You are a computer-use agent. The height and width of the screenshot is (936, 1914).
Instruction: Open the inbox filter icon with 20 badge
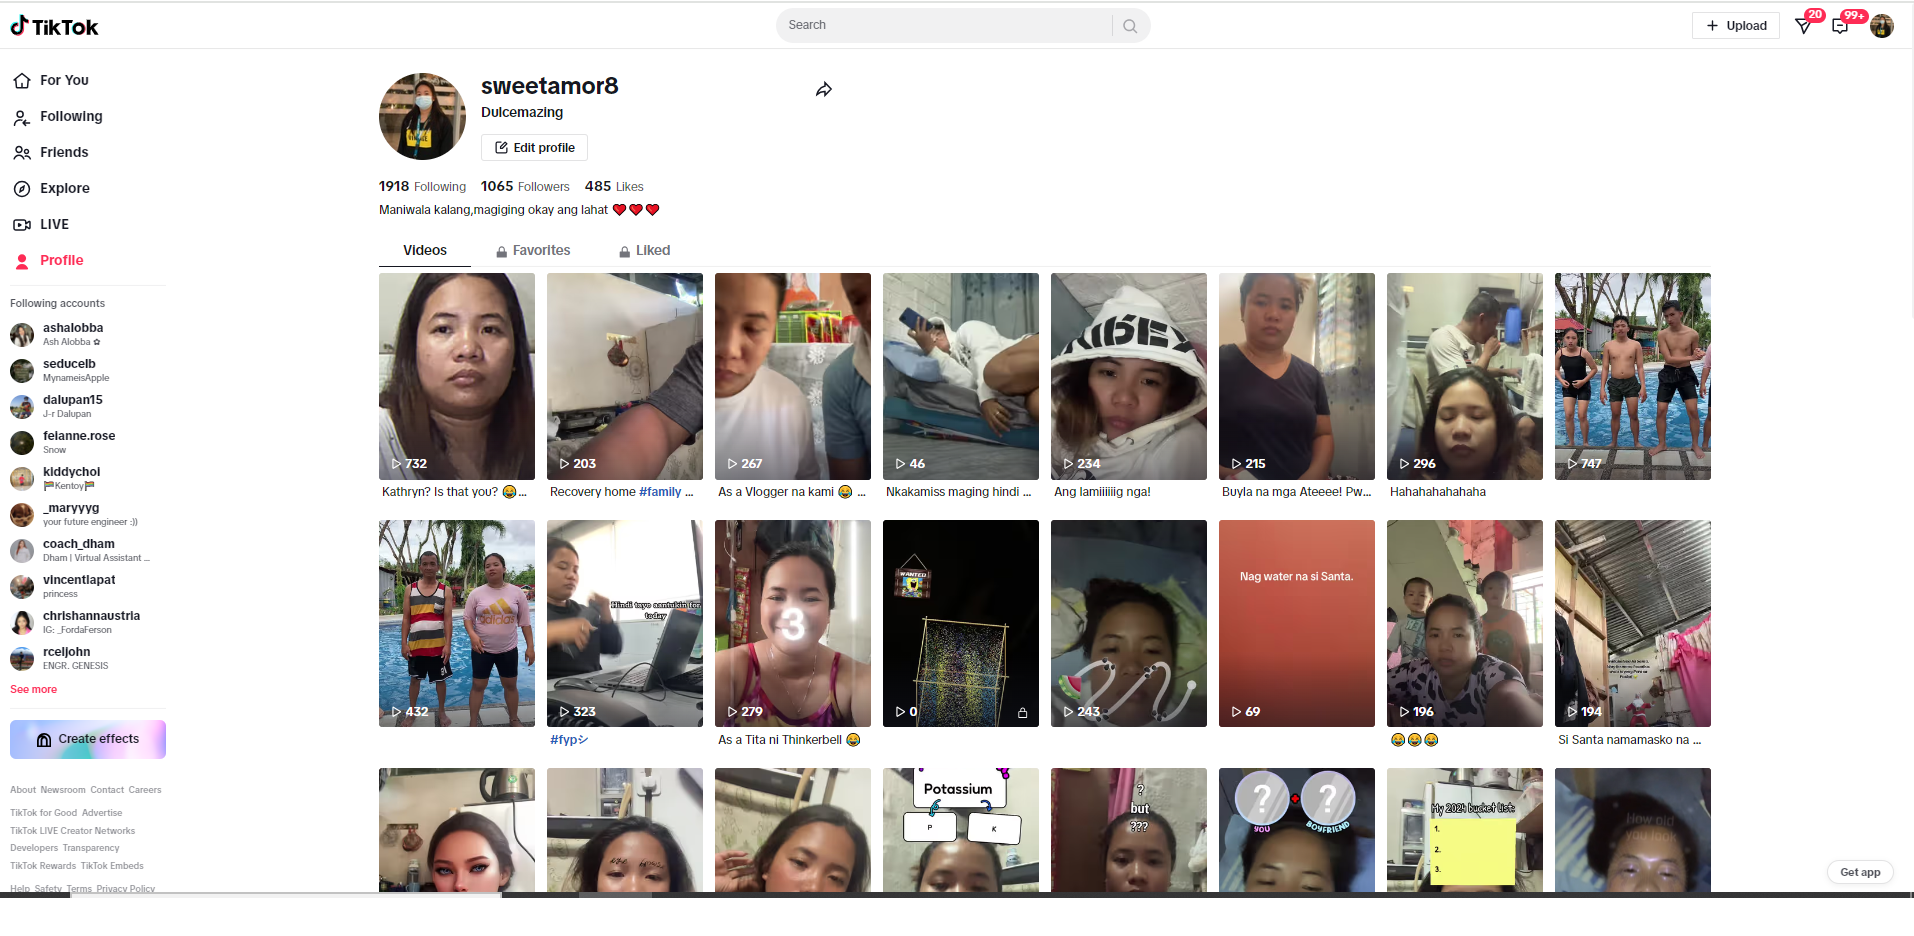pos(1804,26)
